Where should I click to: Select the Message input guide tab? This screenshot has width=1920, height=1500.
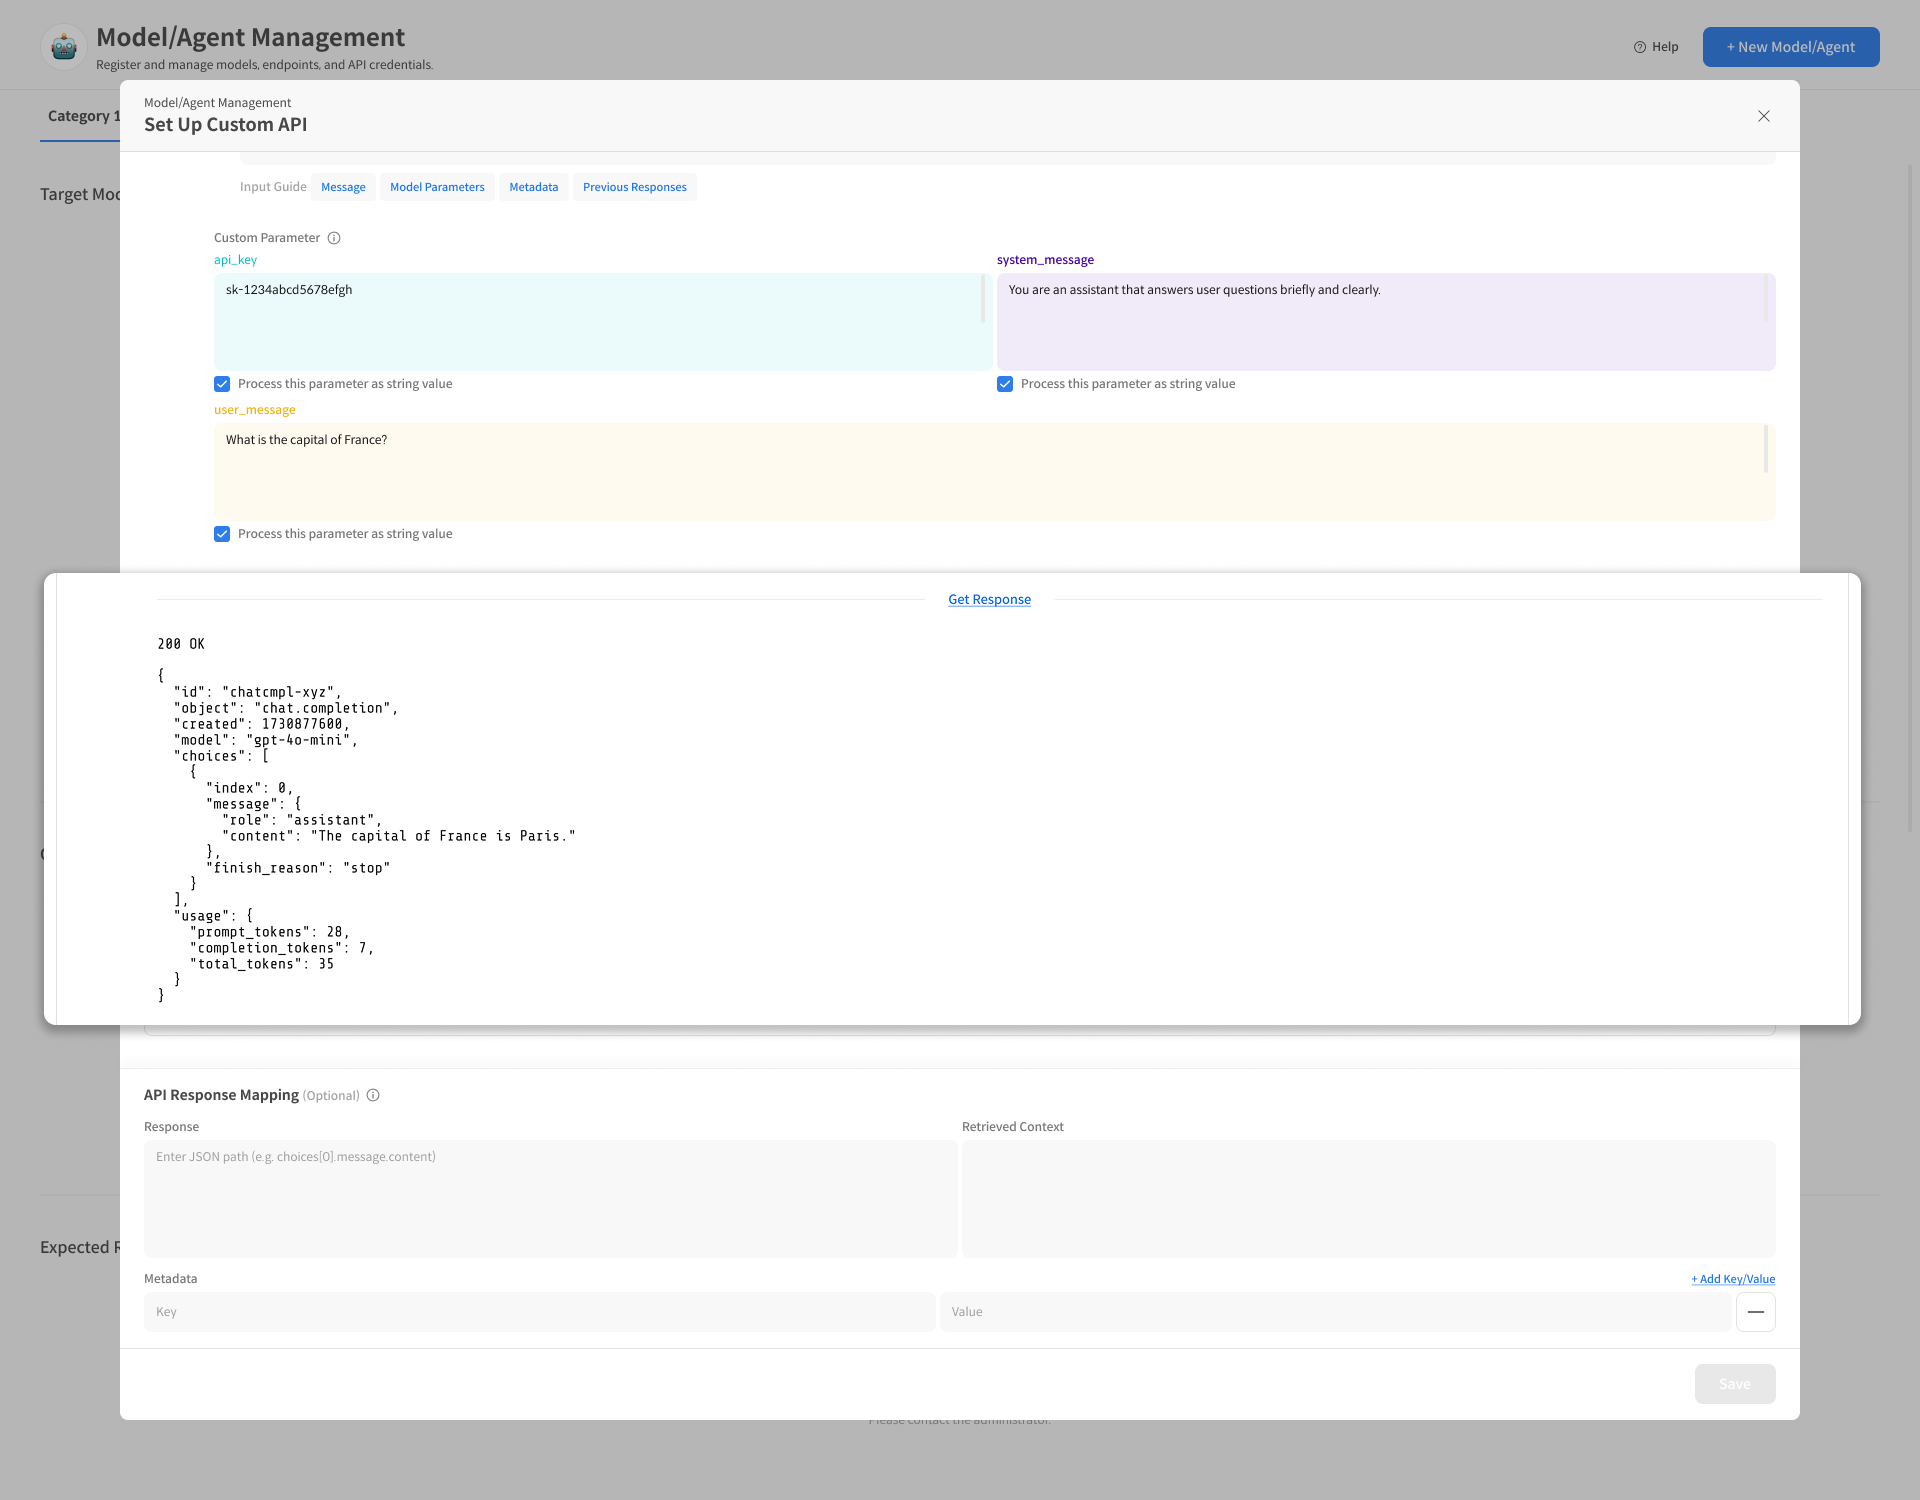click(x=343, y=187)
